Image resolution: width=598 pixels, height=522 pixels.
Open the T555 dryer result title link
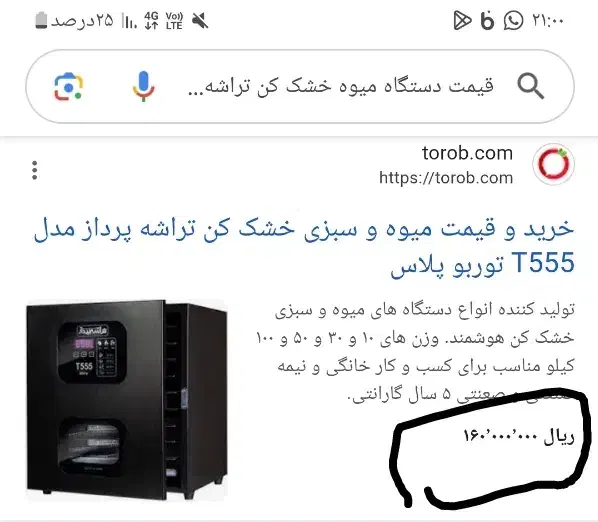(304, 246)
